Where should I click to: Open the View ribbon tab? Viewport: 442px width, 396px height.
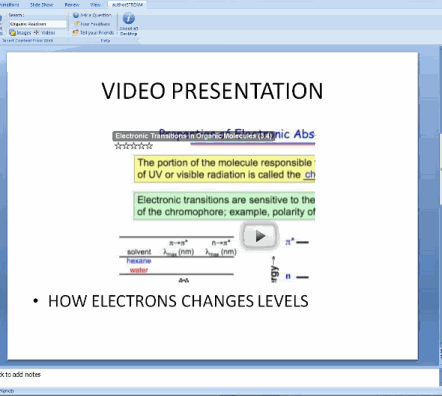95,5
